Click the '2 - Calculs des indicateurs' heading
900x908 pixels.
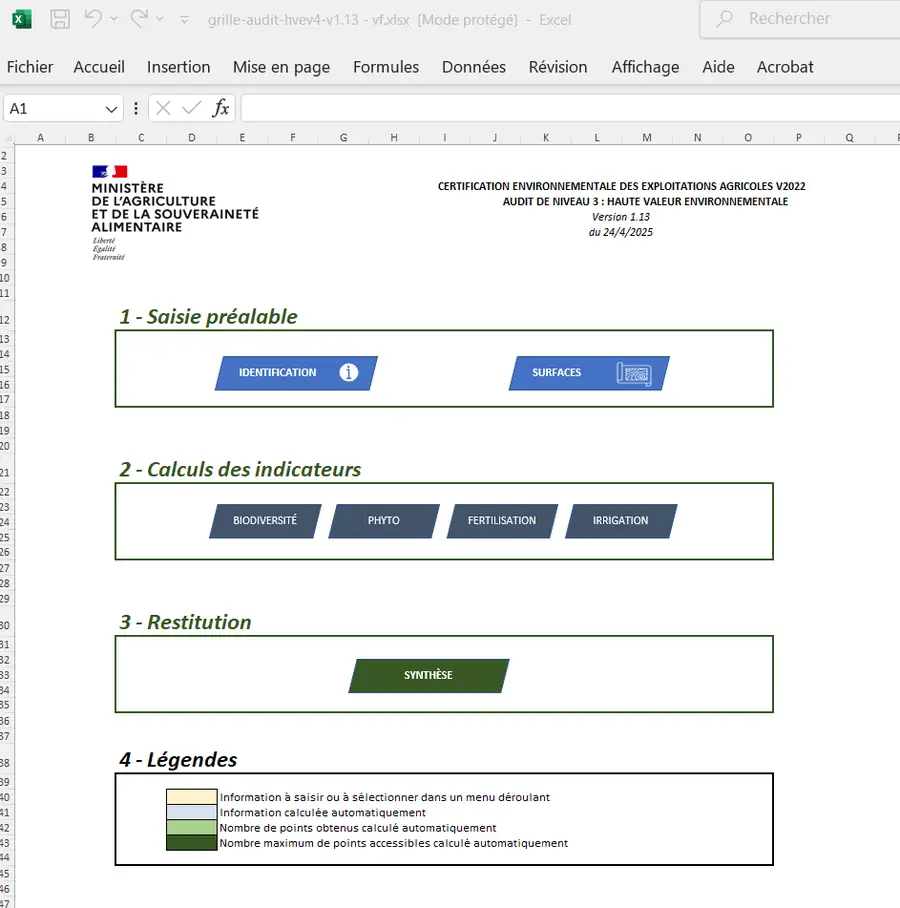(x=240, y=470)
